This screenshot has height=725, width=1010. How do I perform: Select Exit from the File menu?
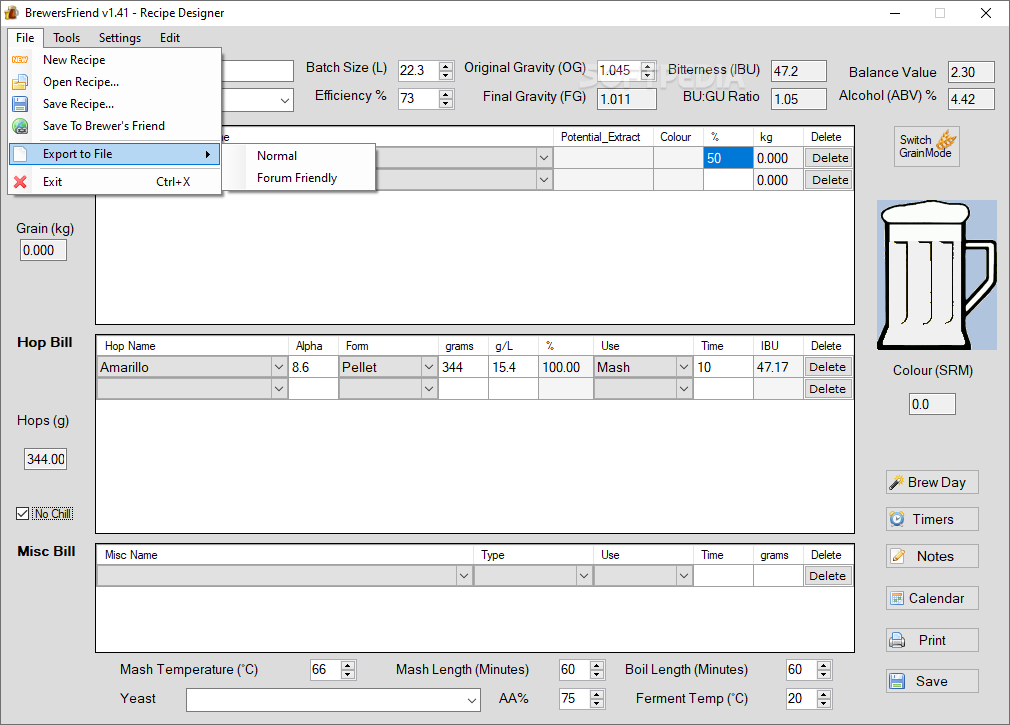[115, 182]
